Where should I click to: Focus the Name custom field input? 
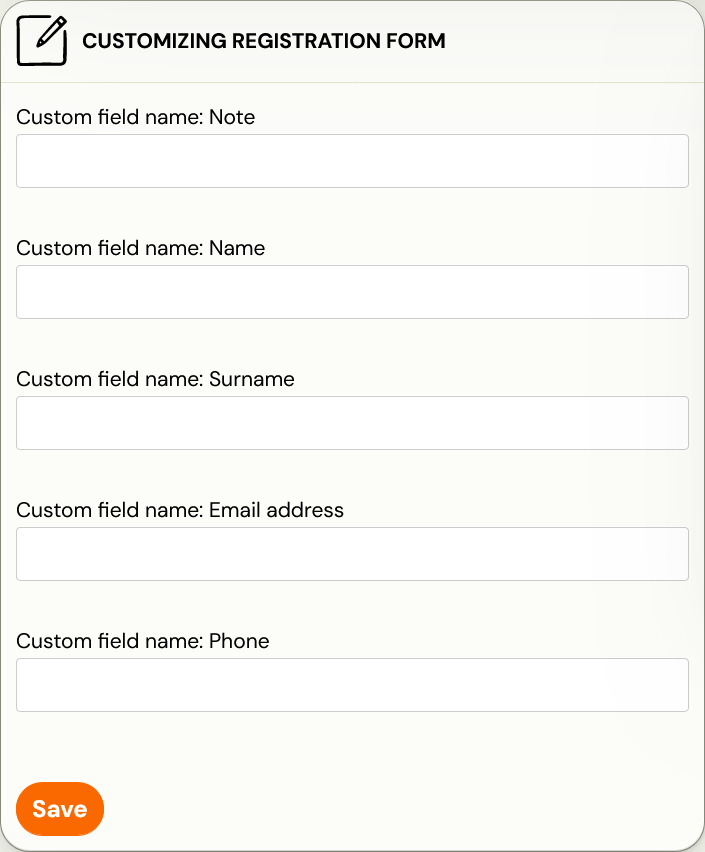click(x=352, y=292)
